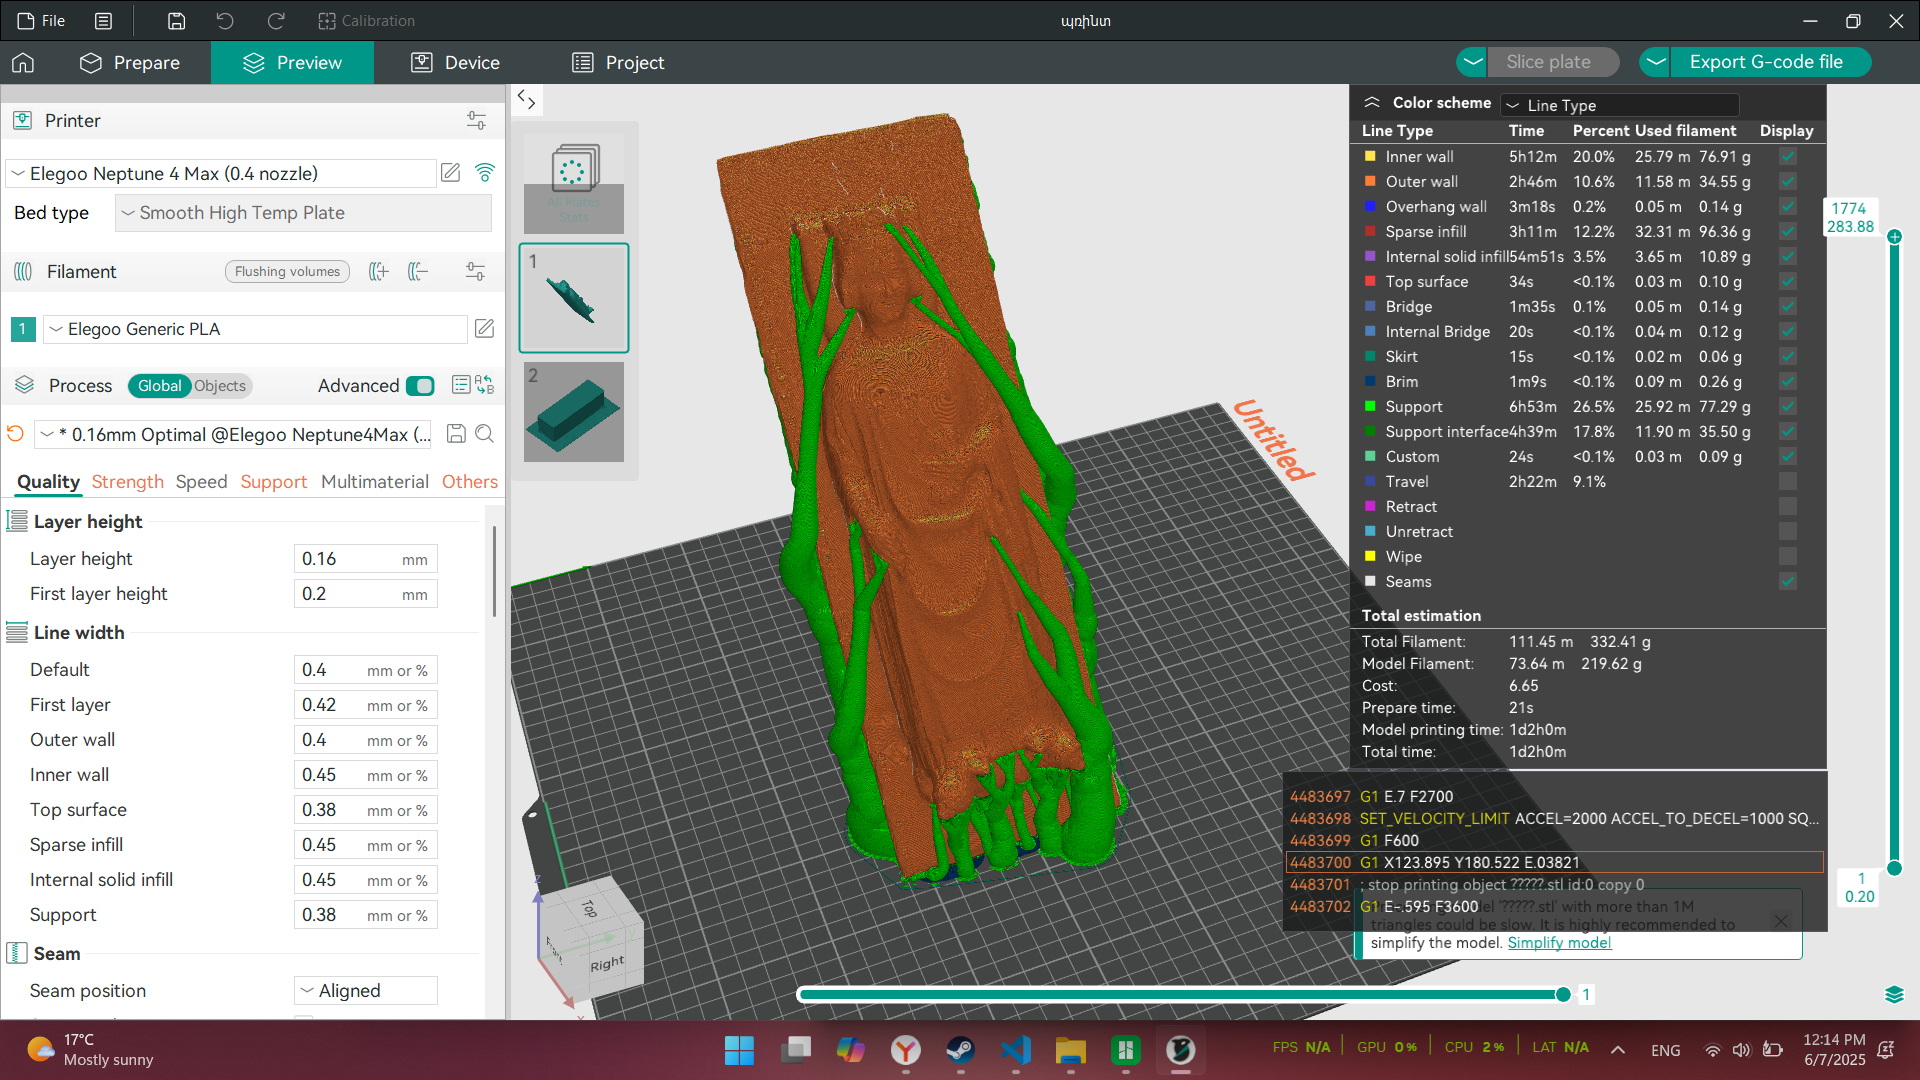Open the Device tab
Image resolution: width=1920 pixels, height=1080 pixels.
pyautogui.click(x=455, y=63)
